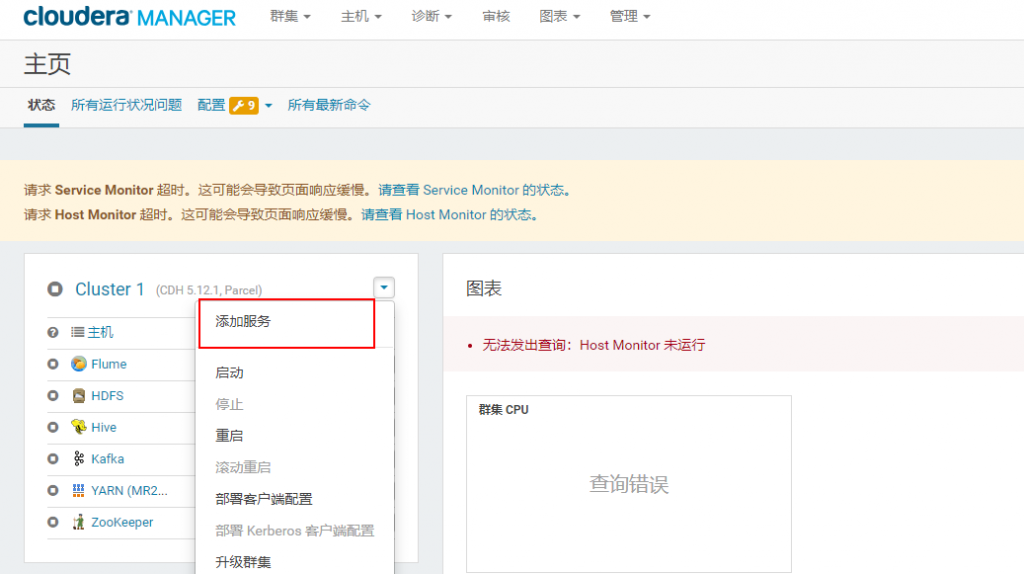Open the 所有最新命令 tab
The width and height of the screenshot is (1024, 574).
point(328,105)
